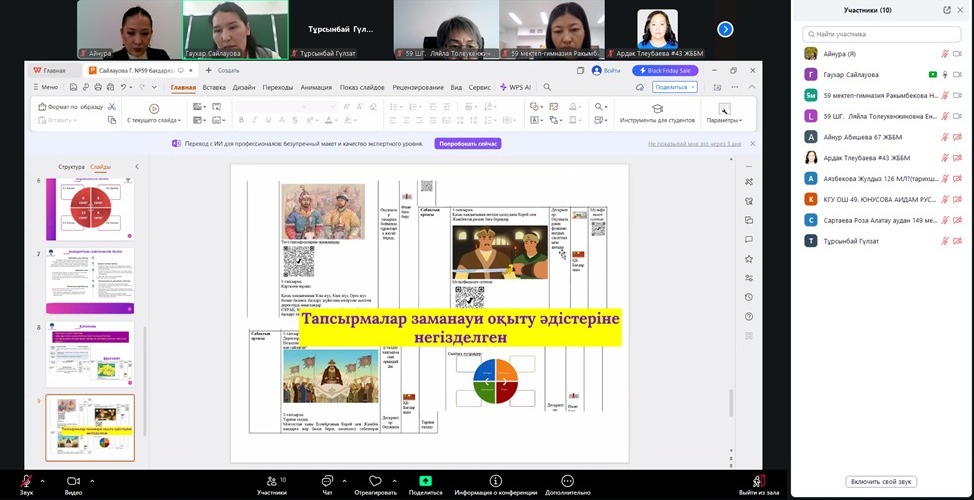Screen dimensions: 974x500
Task: Click the green Share screen icon
Action: tap(425, 480)
